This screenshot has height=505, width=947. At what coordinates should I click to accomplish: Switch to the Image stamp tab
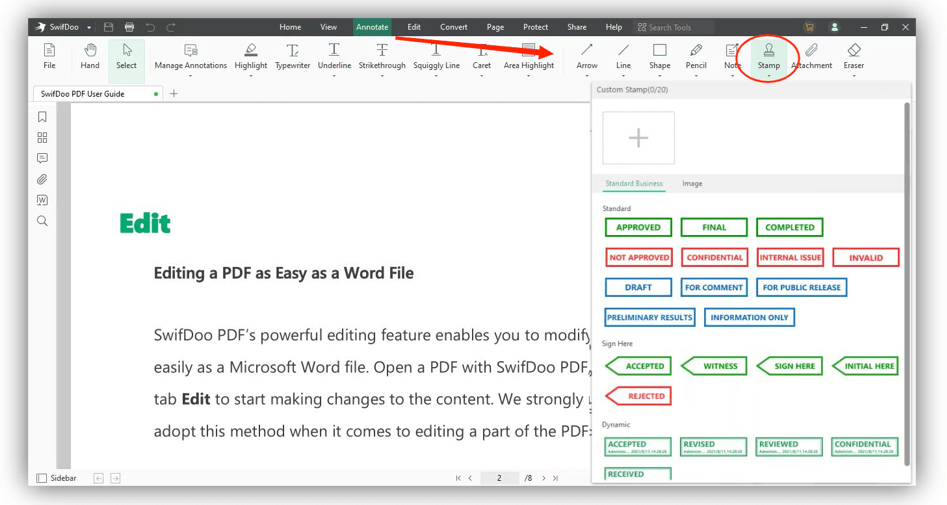[692, 184]
